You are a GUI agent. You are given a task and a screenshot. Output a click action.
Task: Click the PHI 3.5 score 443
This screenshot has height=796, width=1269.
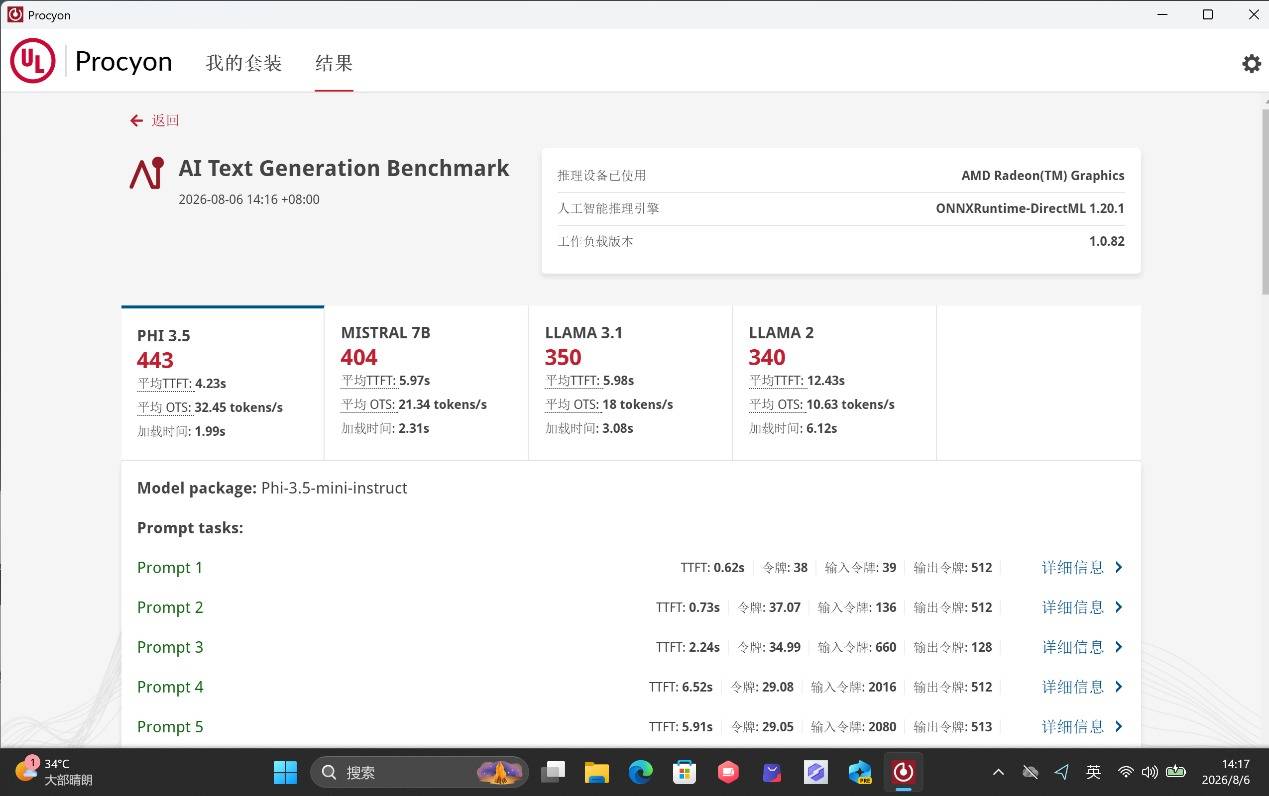click(x=155, y=360)
